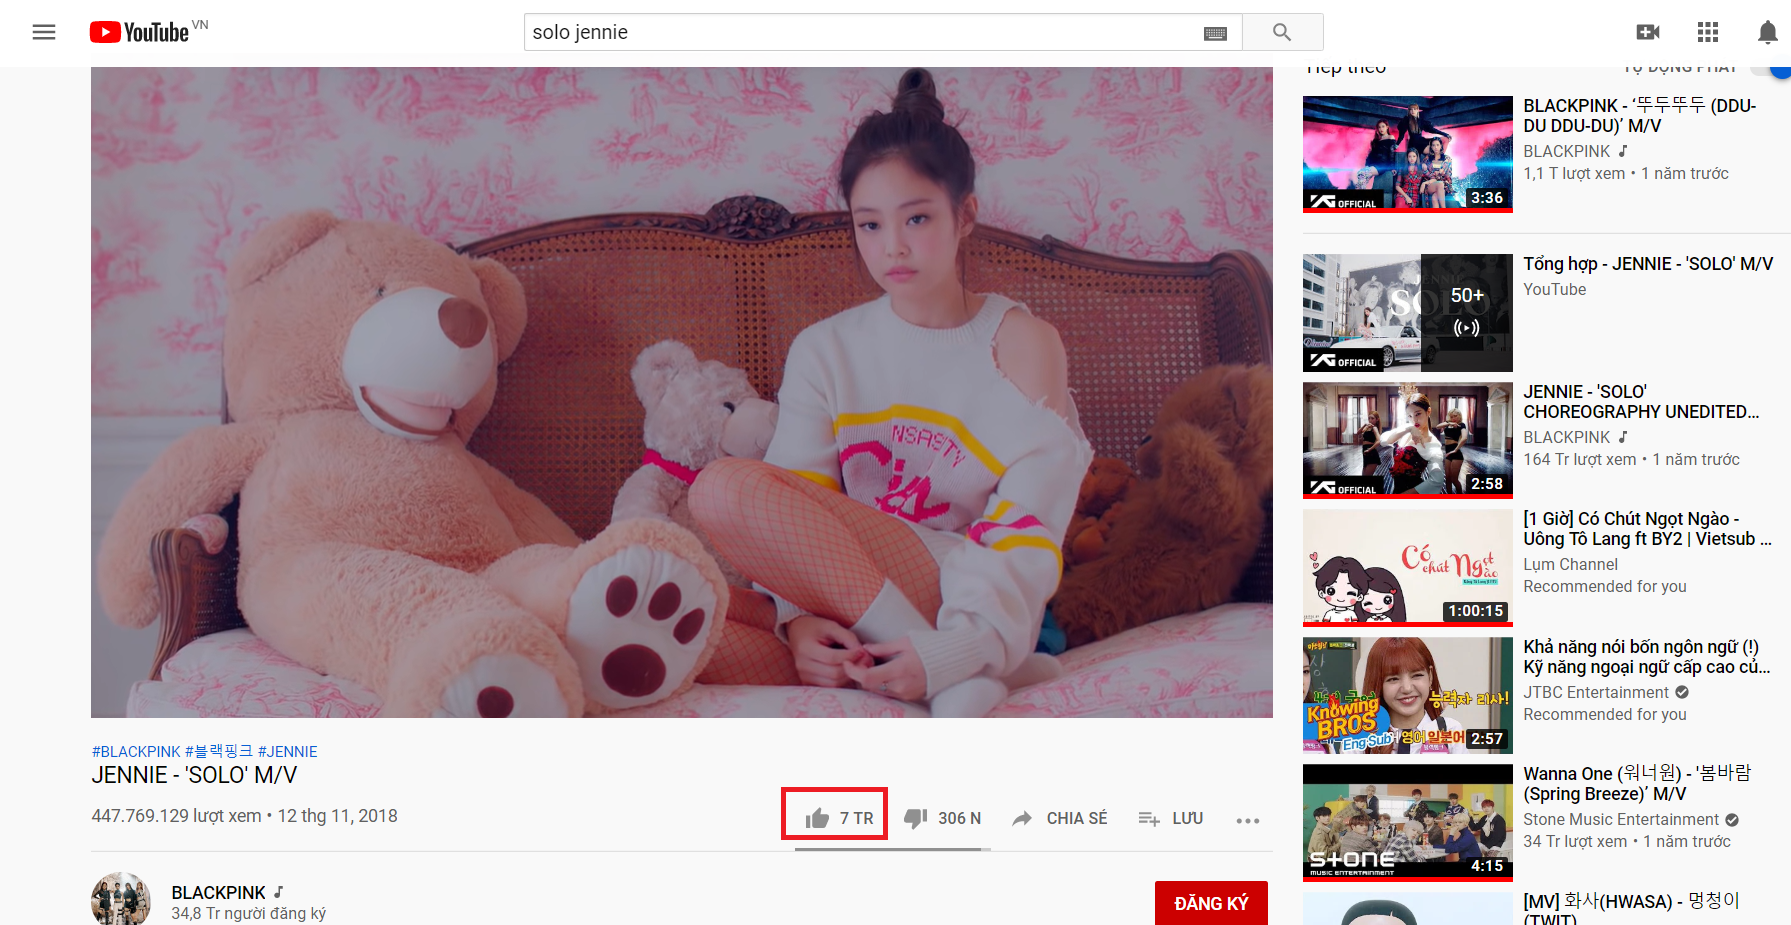Like the video with thumbs up
Screen dimensions: 1791x925
[818, 818]
